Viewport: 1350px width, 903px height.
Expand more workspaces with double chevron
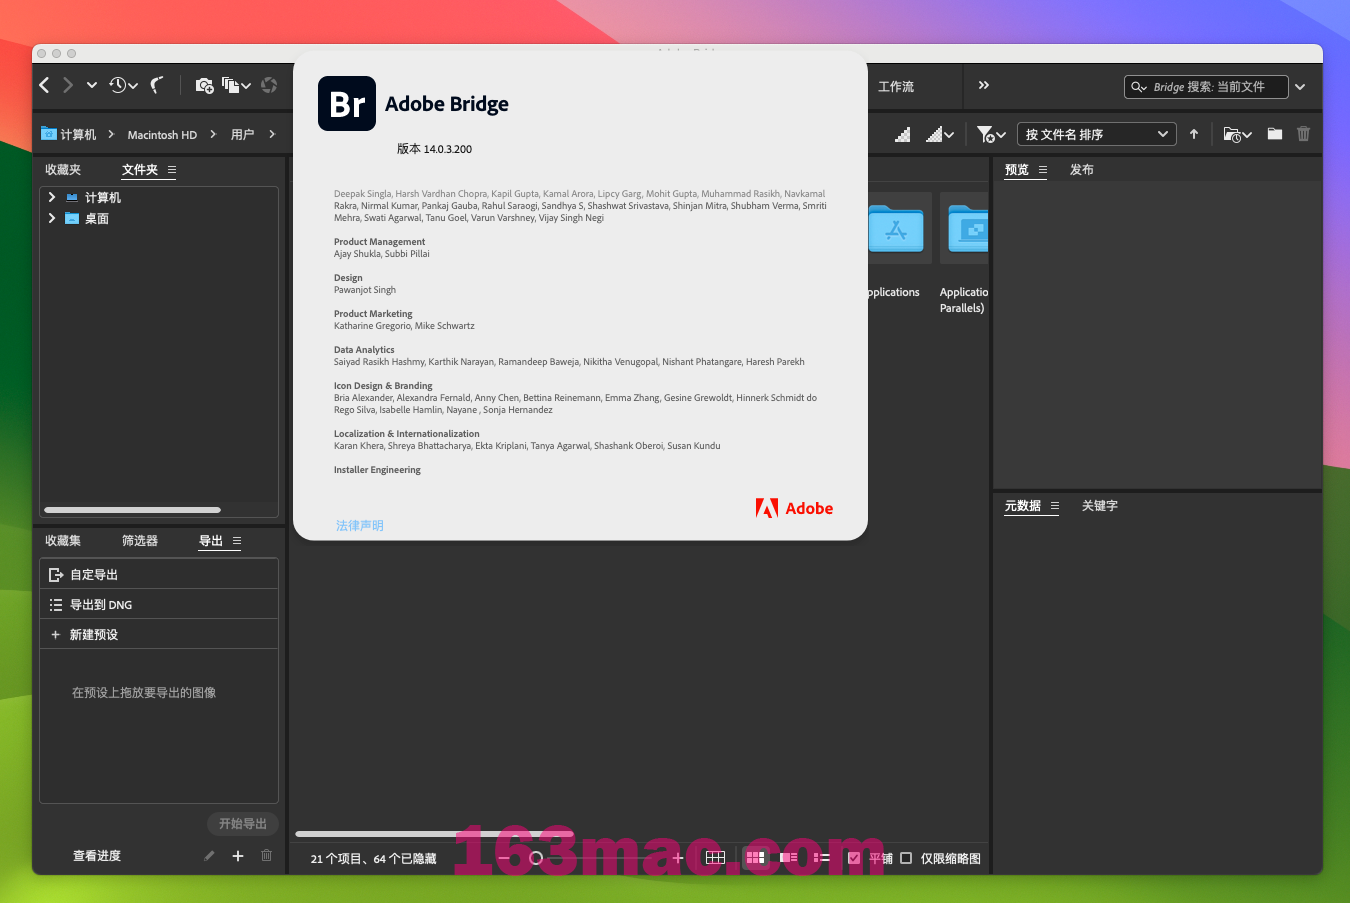tap(984, 85)
